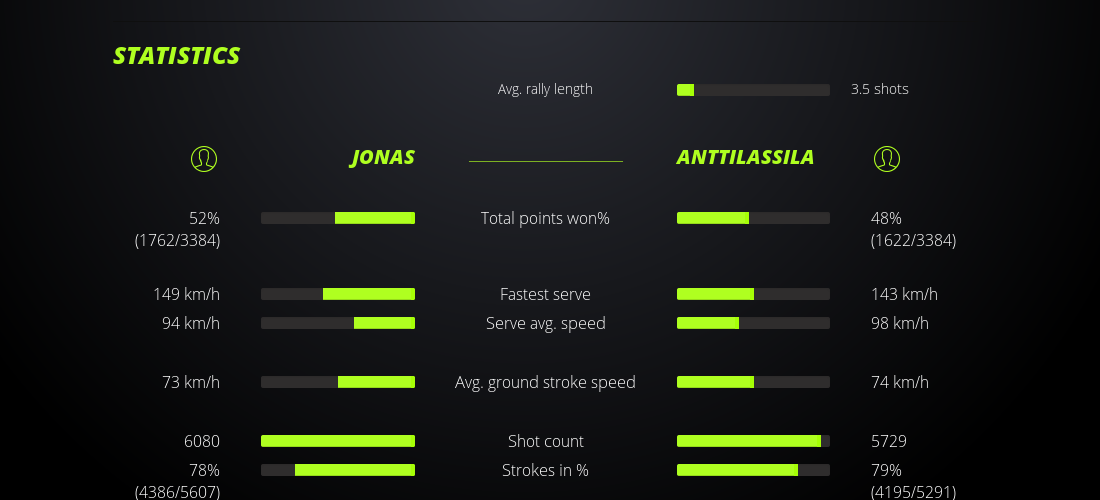The image size is (1100, 500).
Task: Open the ANTTILASSILA player name link
Action: coord(745,157)
